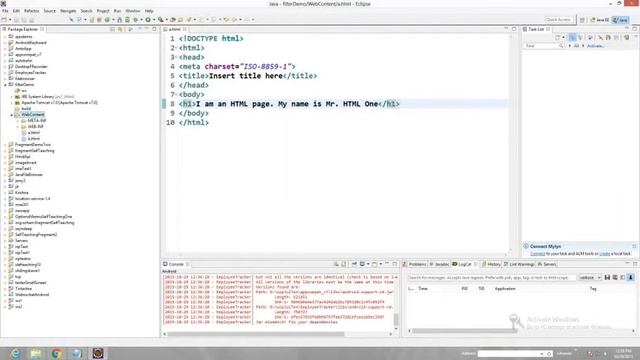This screenshot has width=640, height=360.
Task: Click the New toolbar icon
Action: click(4, 20)
